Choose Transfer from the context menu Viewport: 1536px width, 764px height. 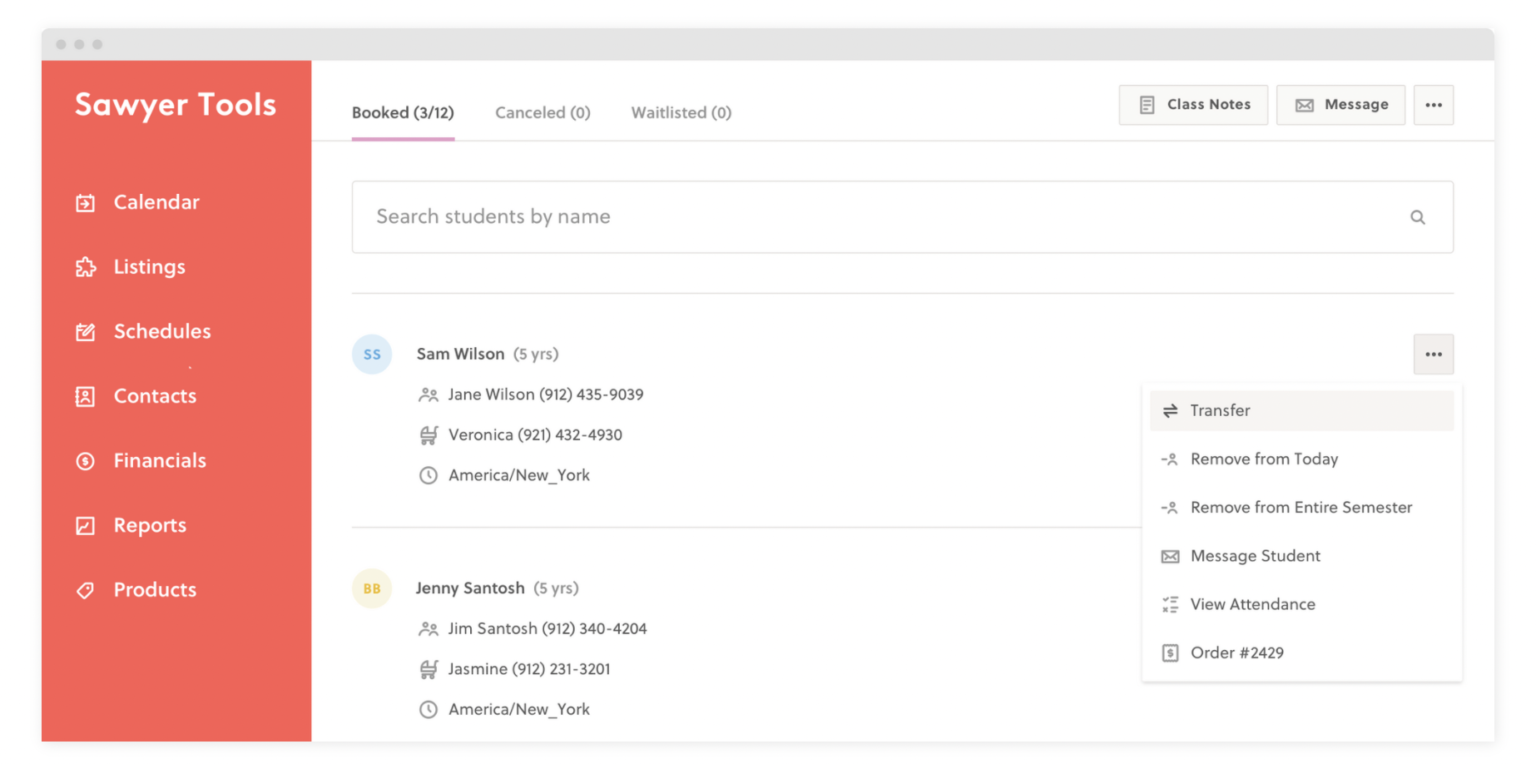point(1219,410)
